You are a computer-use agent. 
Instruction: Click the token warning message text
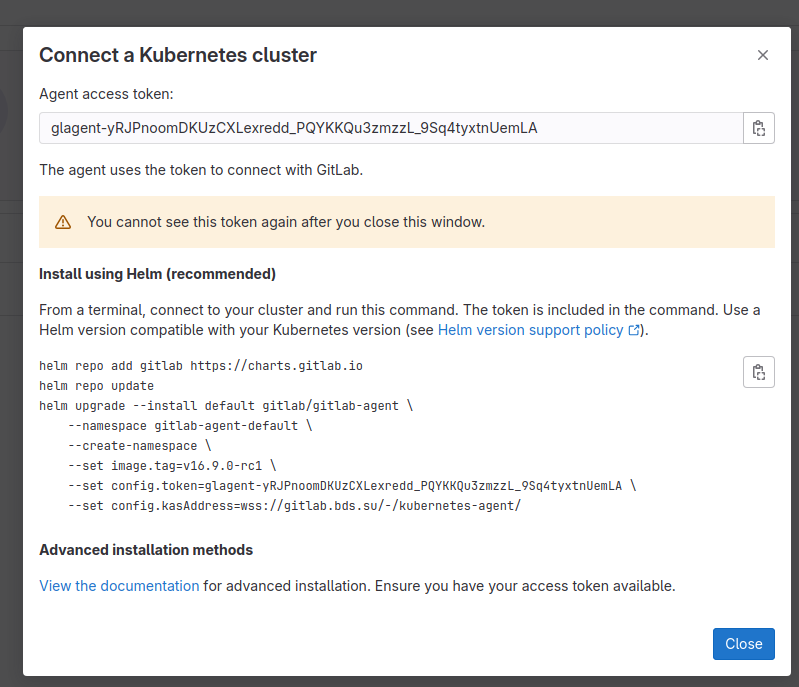point(286,222)
